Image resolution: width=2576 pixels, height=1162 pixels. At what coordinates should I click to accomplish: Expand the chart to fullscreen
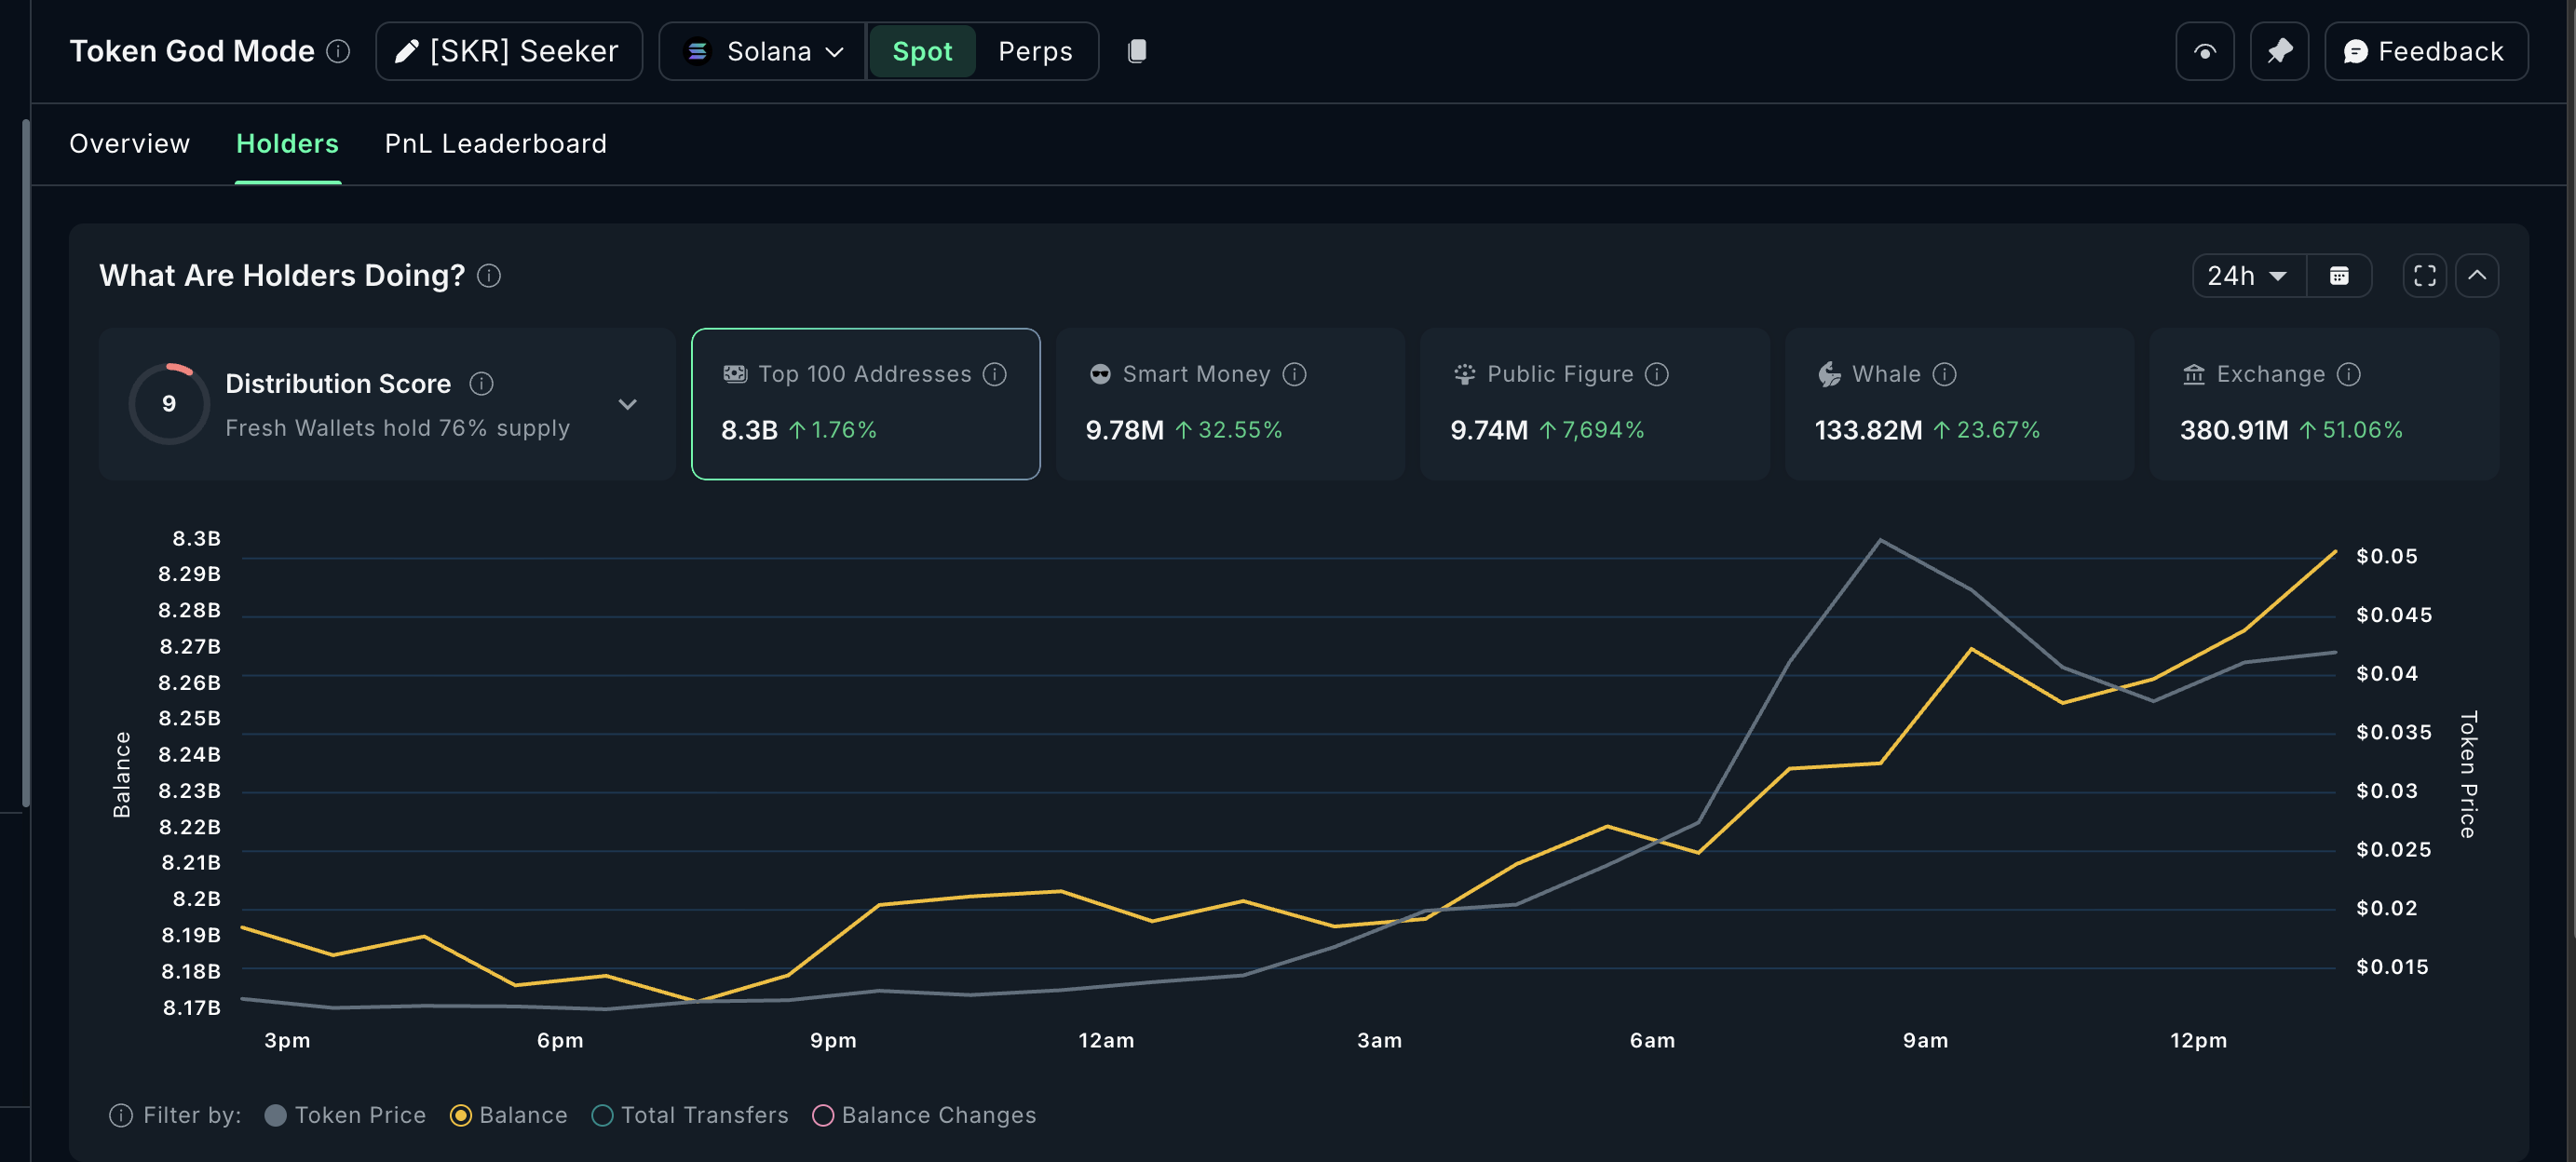point(2424,275)
